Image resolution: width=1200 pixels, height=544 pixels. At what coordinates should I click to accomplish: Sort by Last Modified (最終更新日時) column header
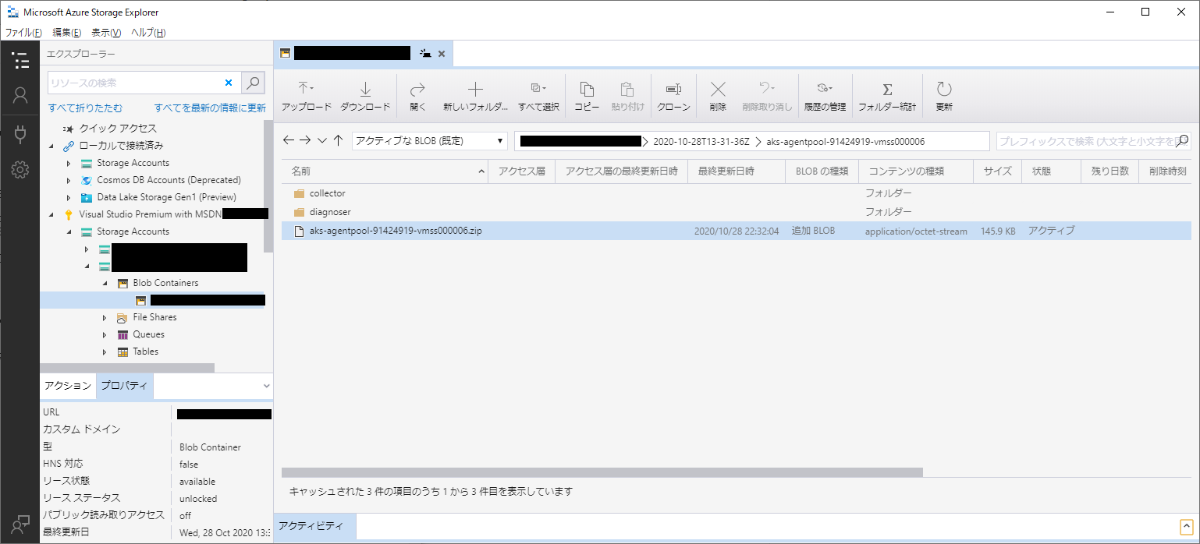click(738, 171)
